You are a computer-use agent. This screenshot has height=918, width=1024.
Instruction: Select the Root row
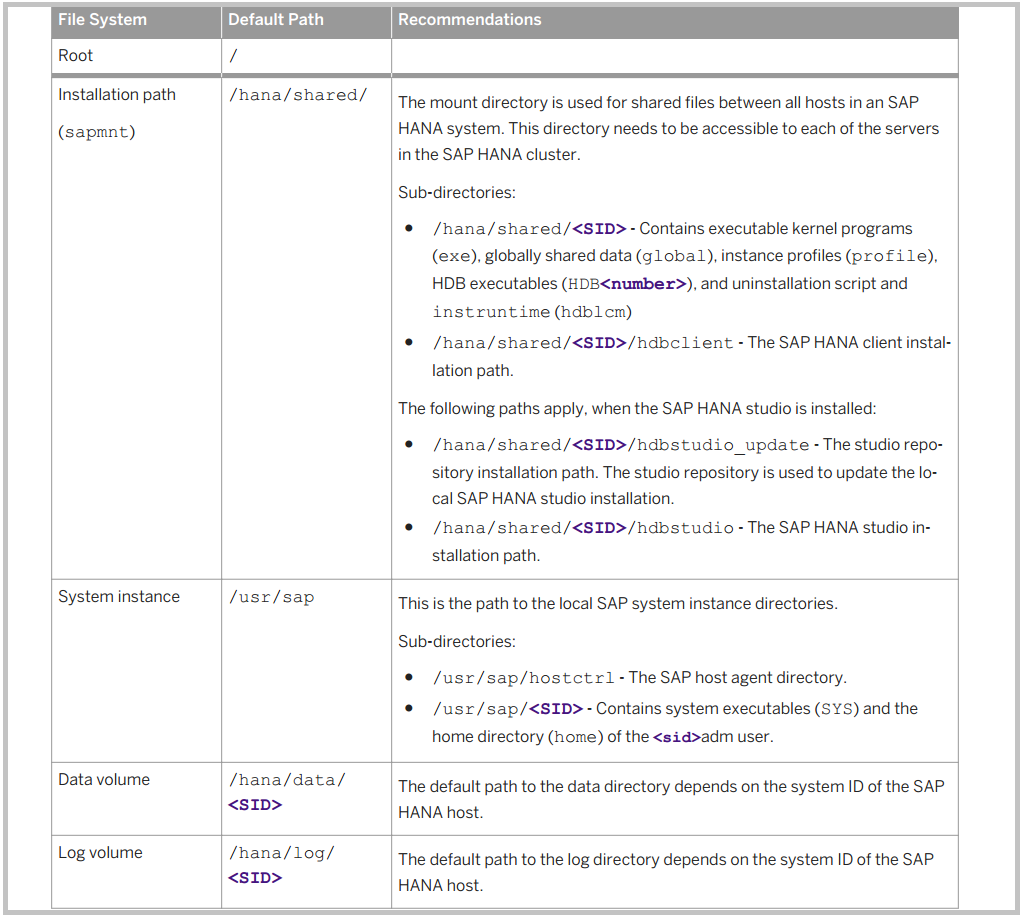point(75,55)
